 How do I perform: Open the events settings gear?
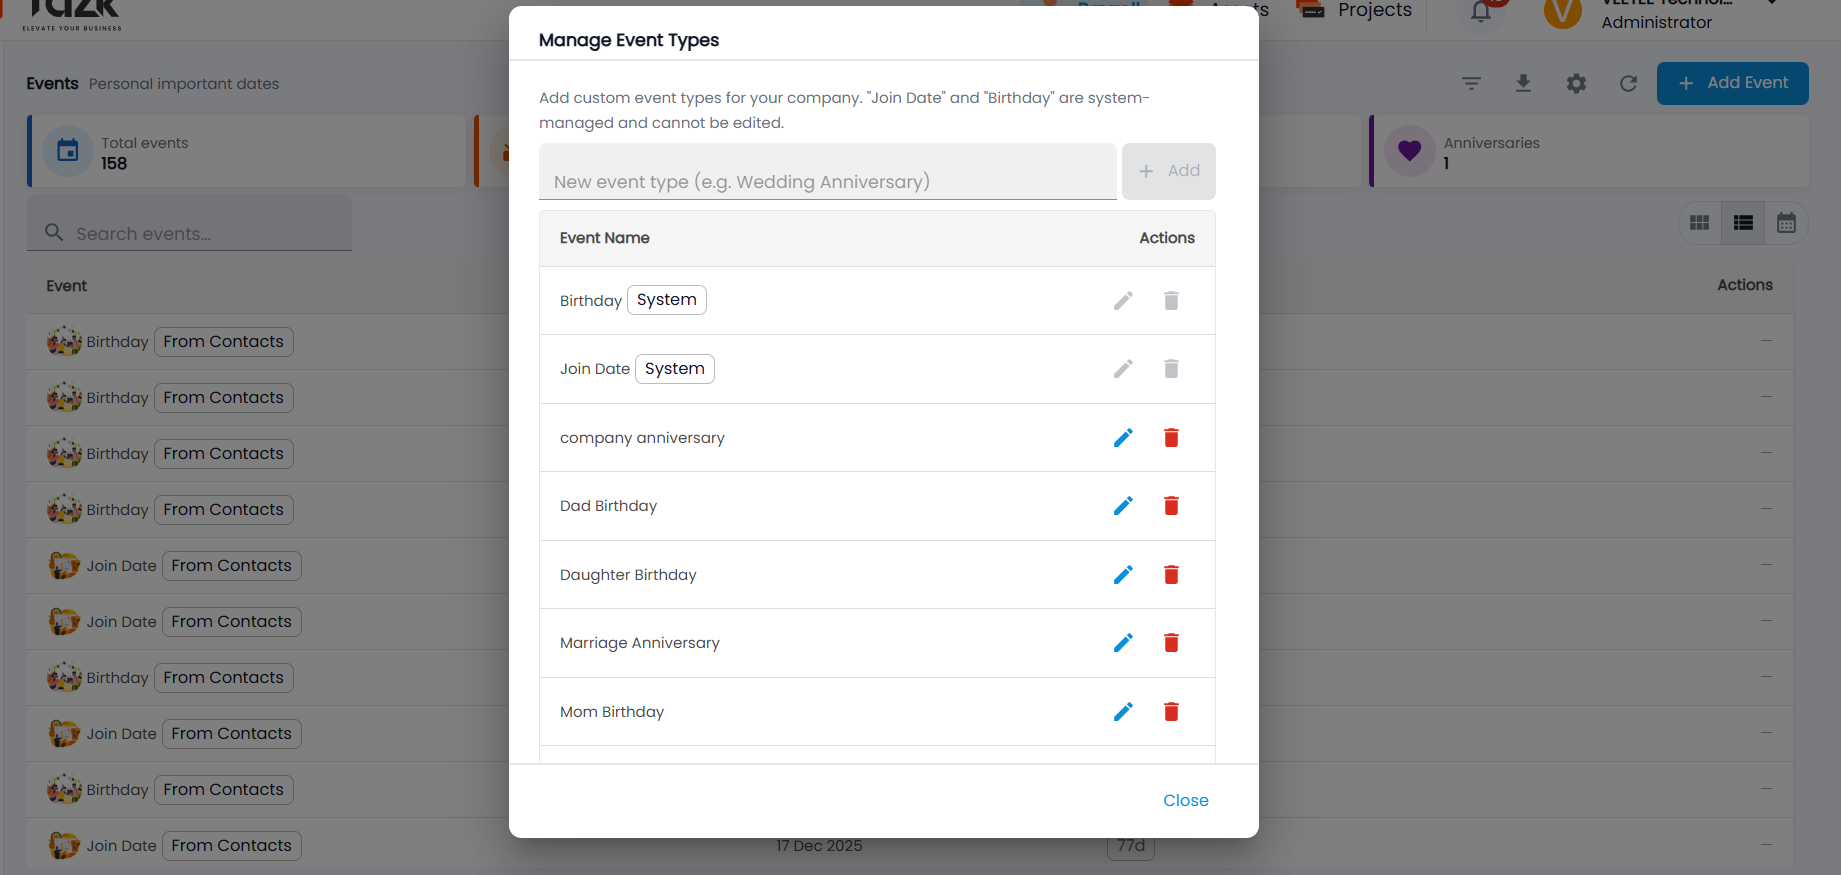[1576, 83]
